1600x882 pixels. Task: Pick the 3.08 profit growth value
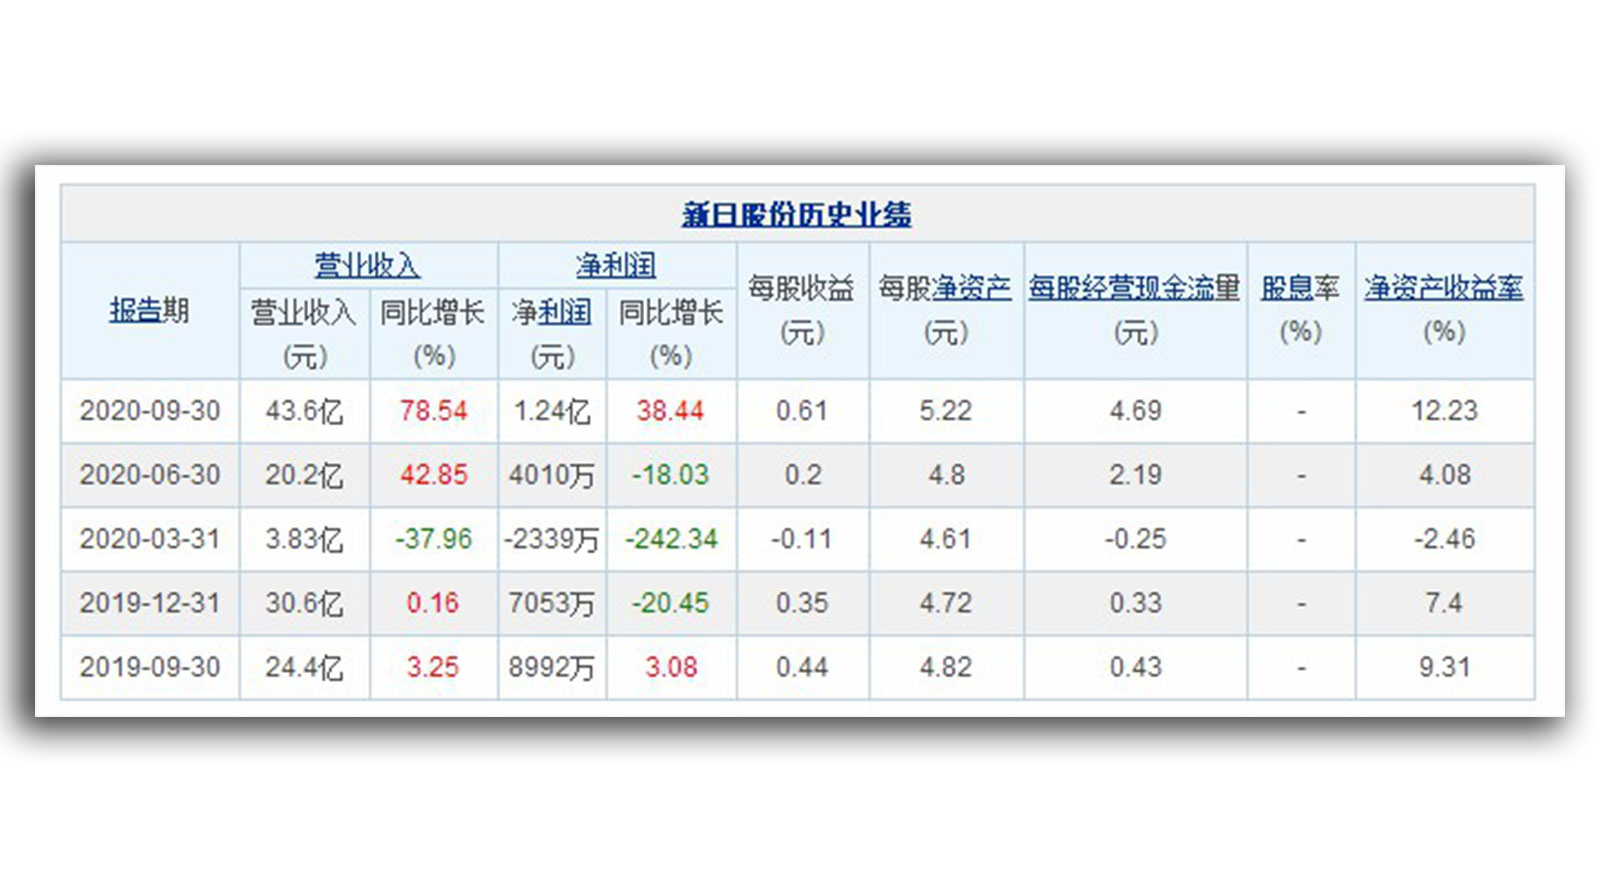[671, 667]
